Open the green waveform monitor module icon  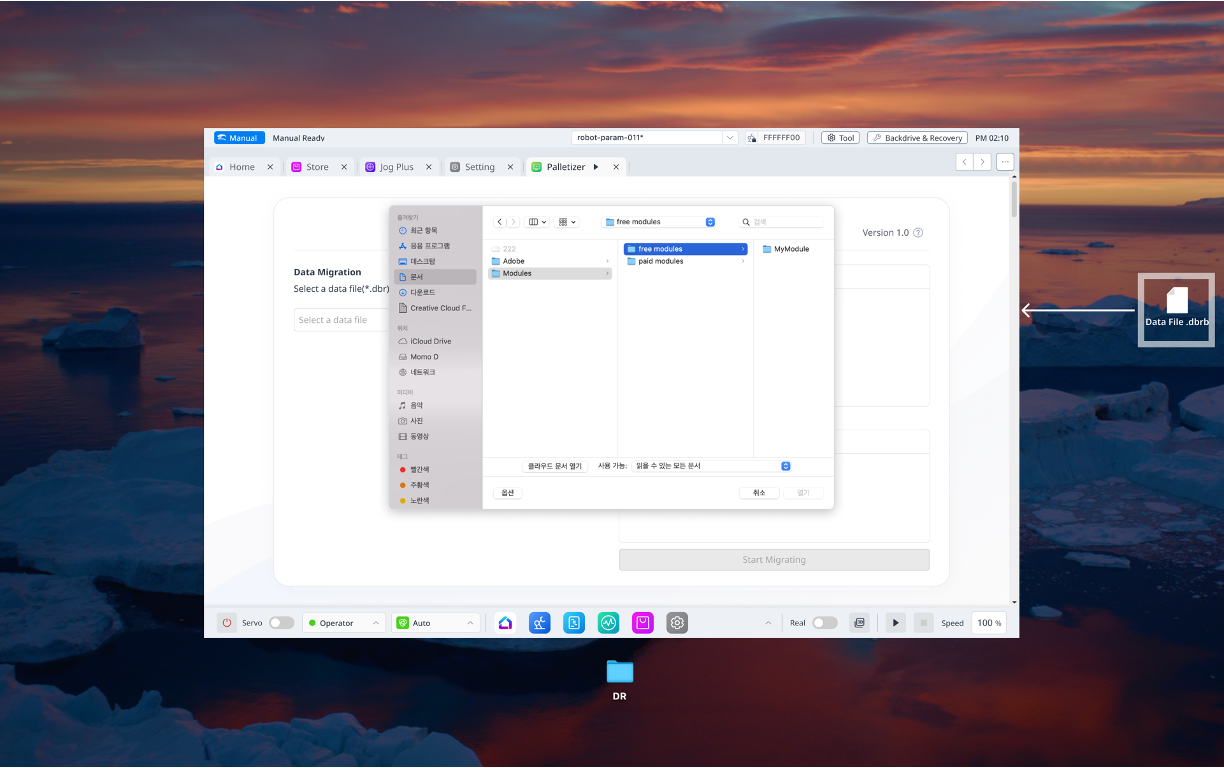(x=608, y=623)
